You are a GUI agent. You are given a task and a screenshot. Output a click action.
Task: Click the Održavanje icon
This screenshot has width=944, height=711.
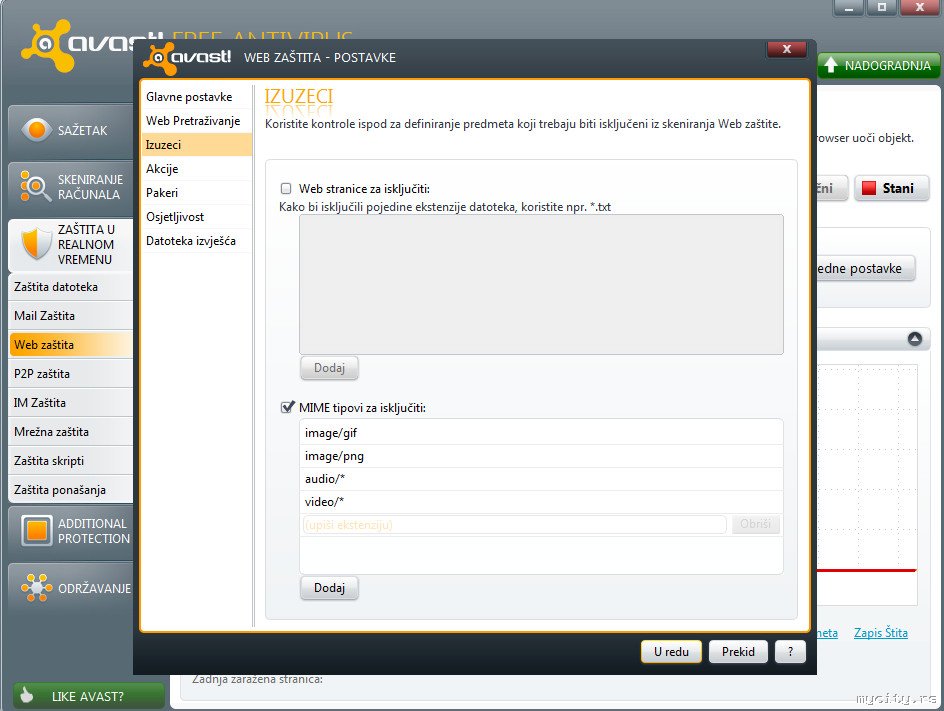36,588
